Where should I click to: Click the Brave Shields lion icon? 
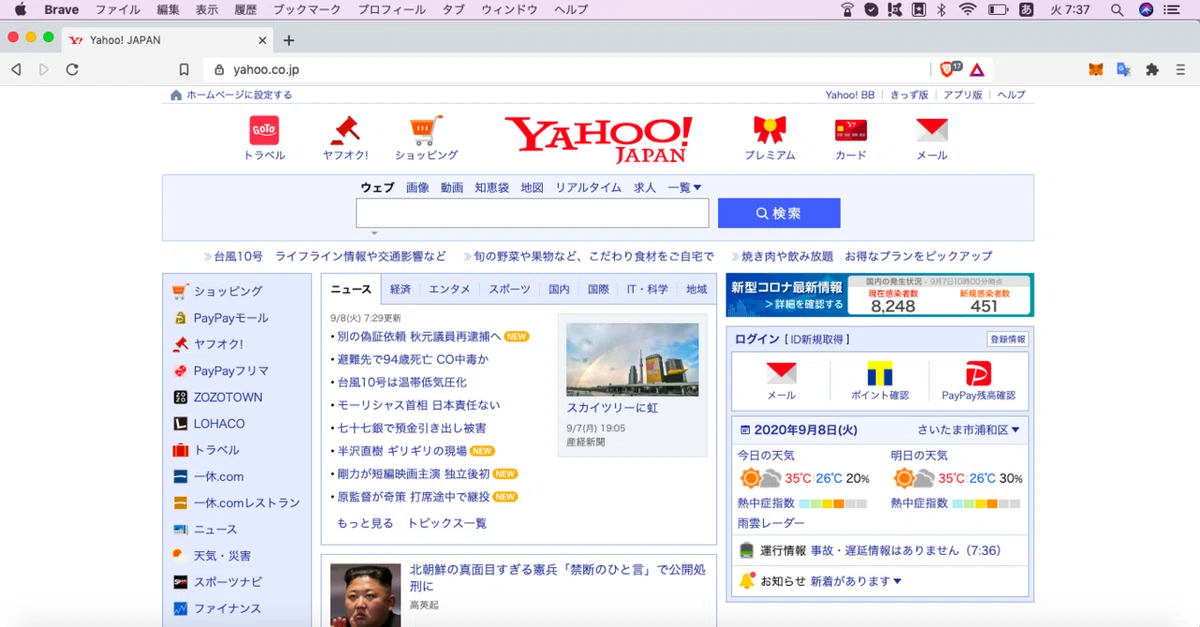pos(948,69)
